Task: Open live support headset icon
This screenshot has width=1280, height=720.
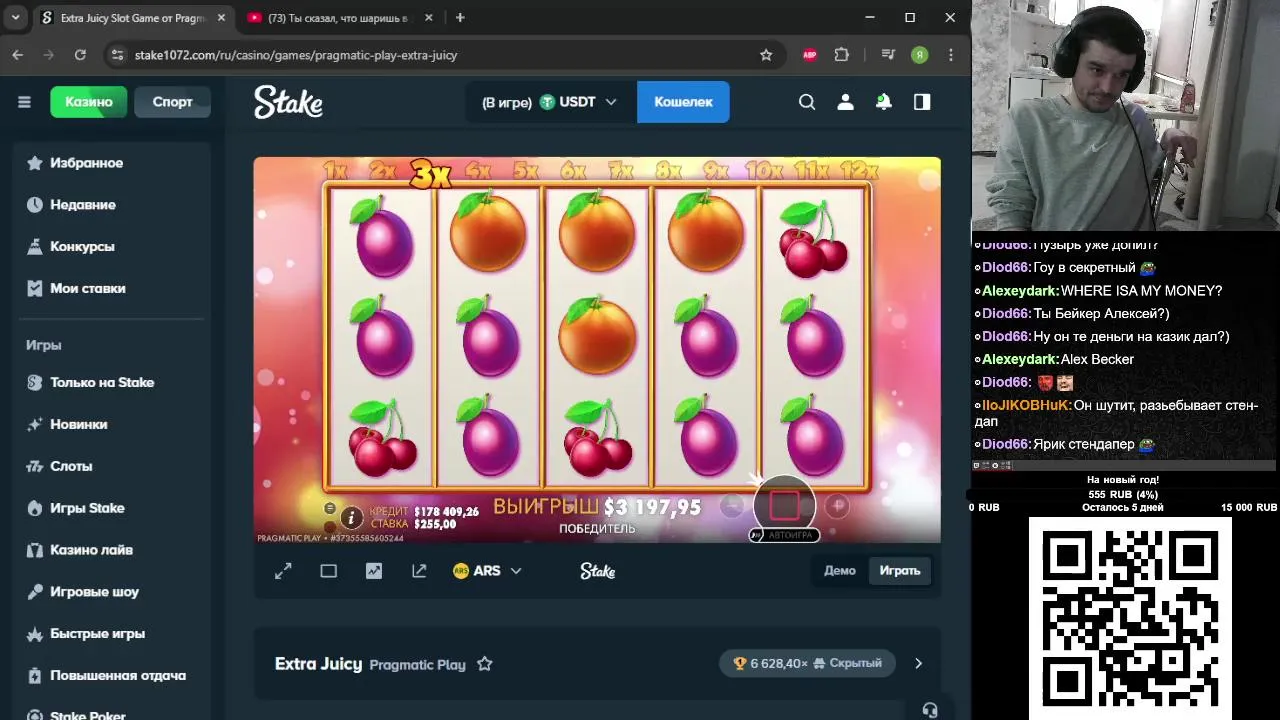Action: point(930,710)
